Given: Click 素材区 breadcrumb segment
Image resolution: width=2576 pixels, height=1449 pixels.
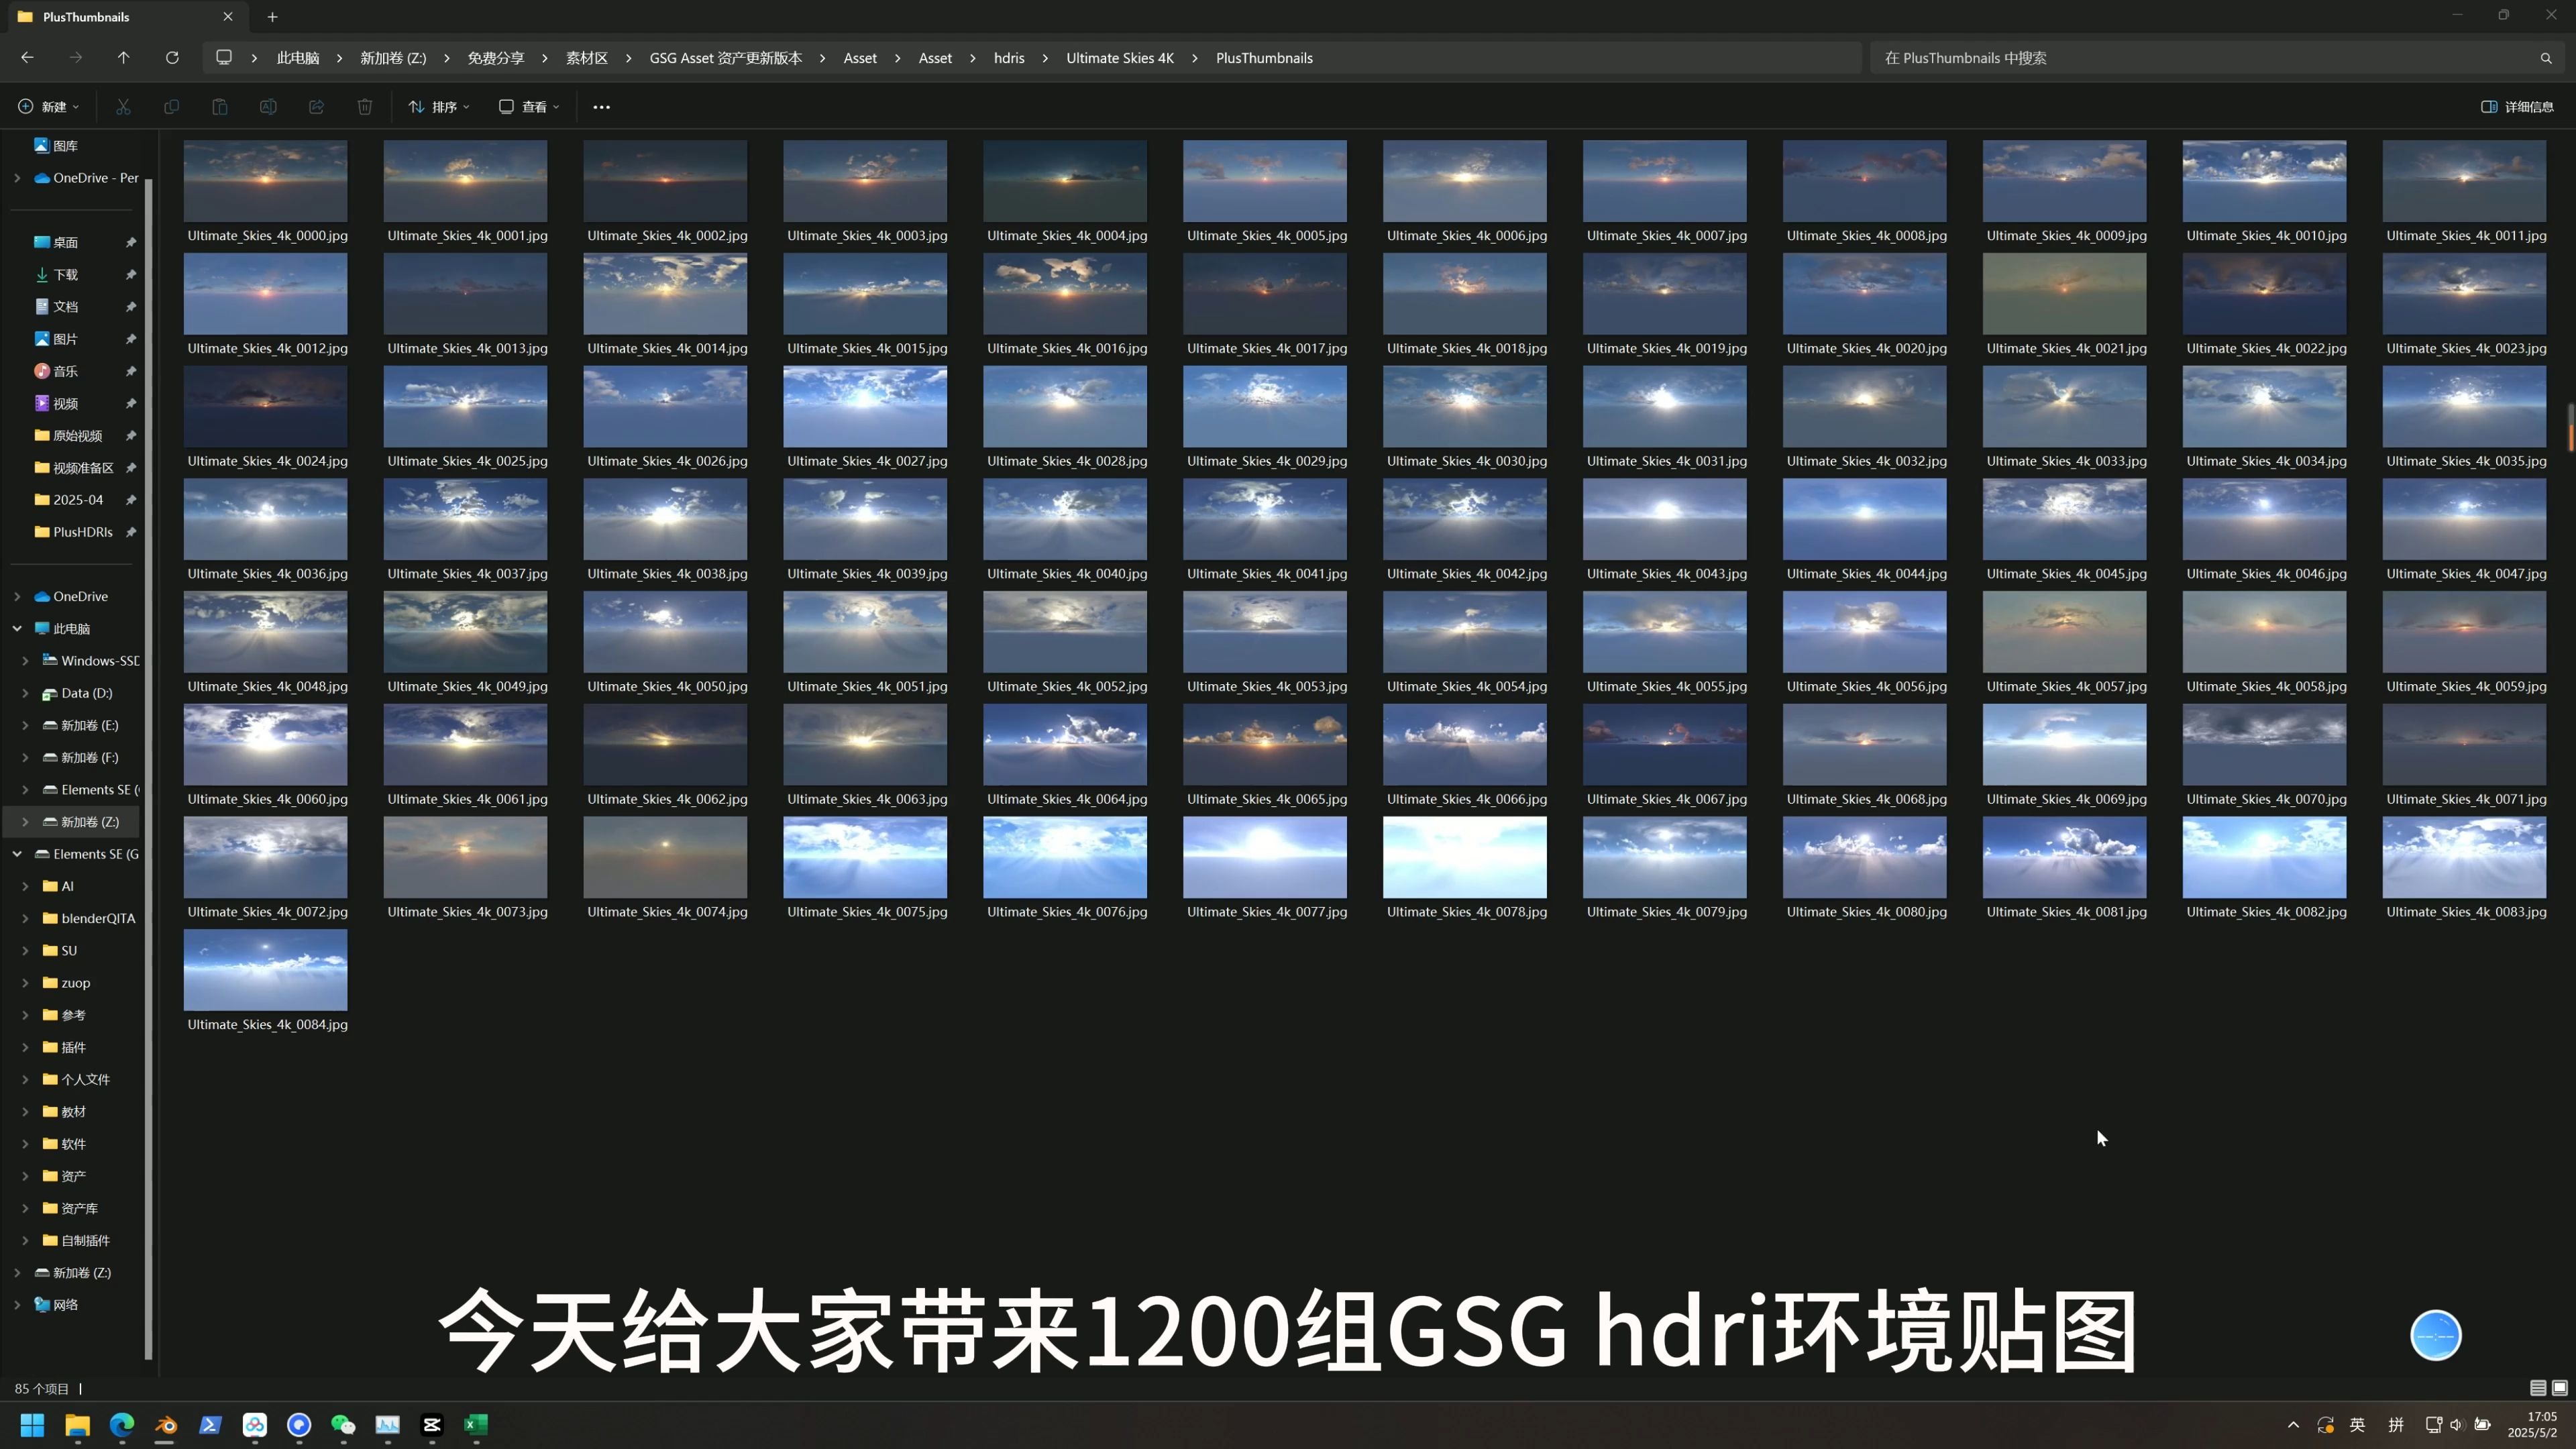Looking at the screenshot, I should 587,58.
